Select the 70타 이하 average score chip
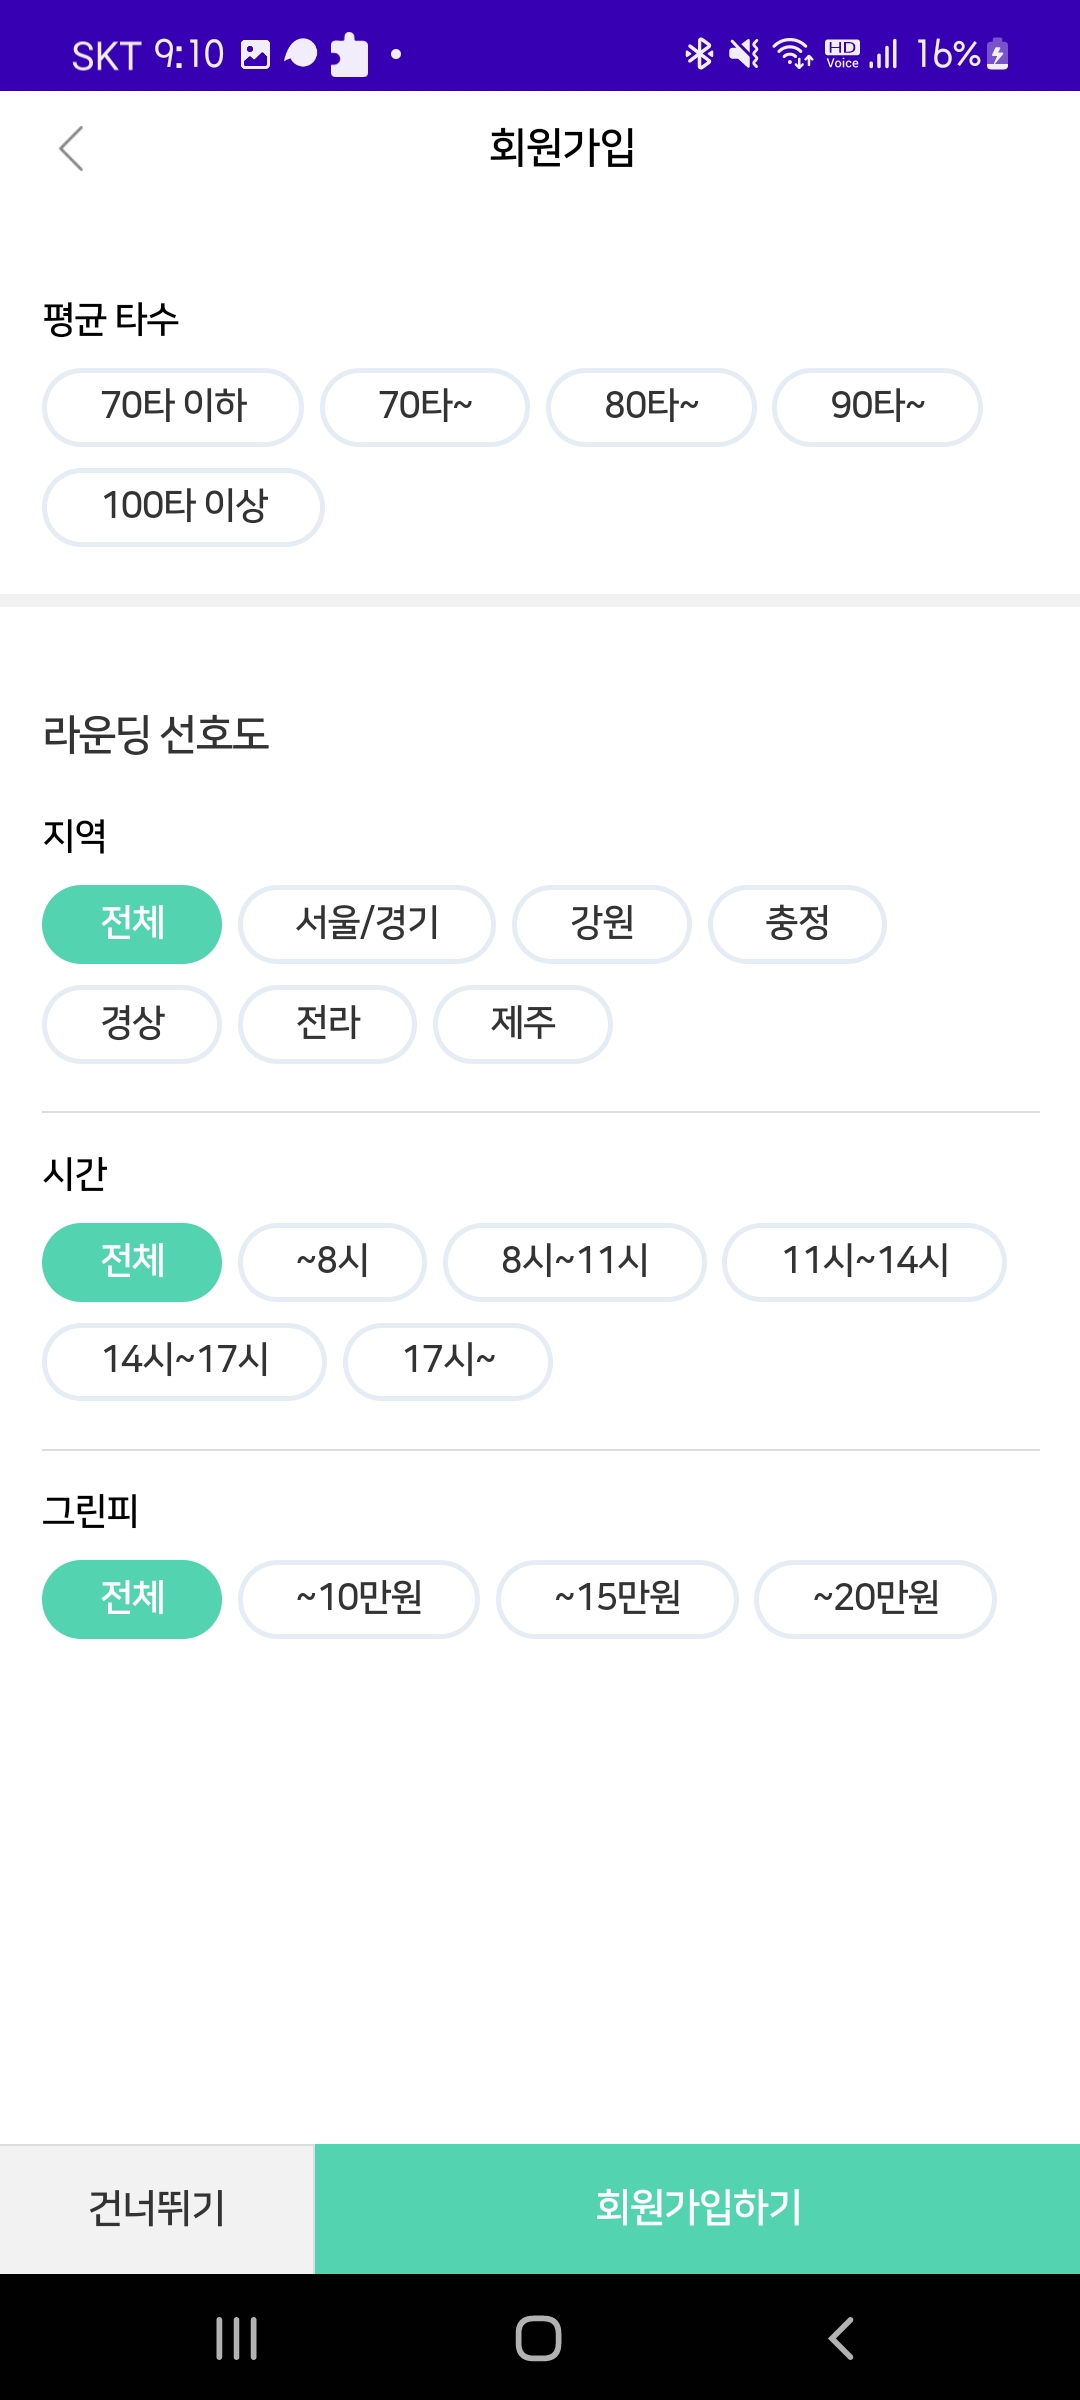This screenshot has width=1080, height=2400. (x=173, y=407)
